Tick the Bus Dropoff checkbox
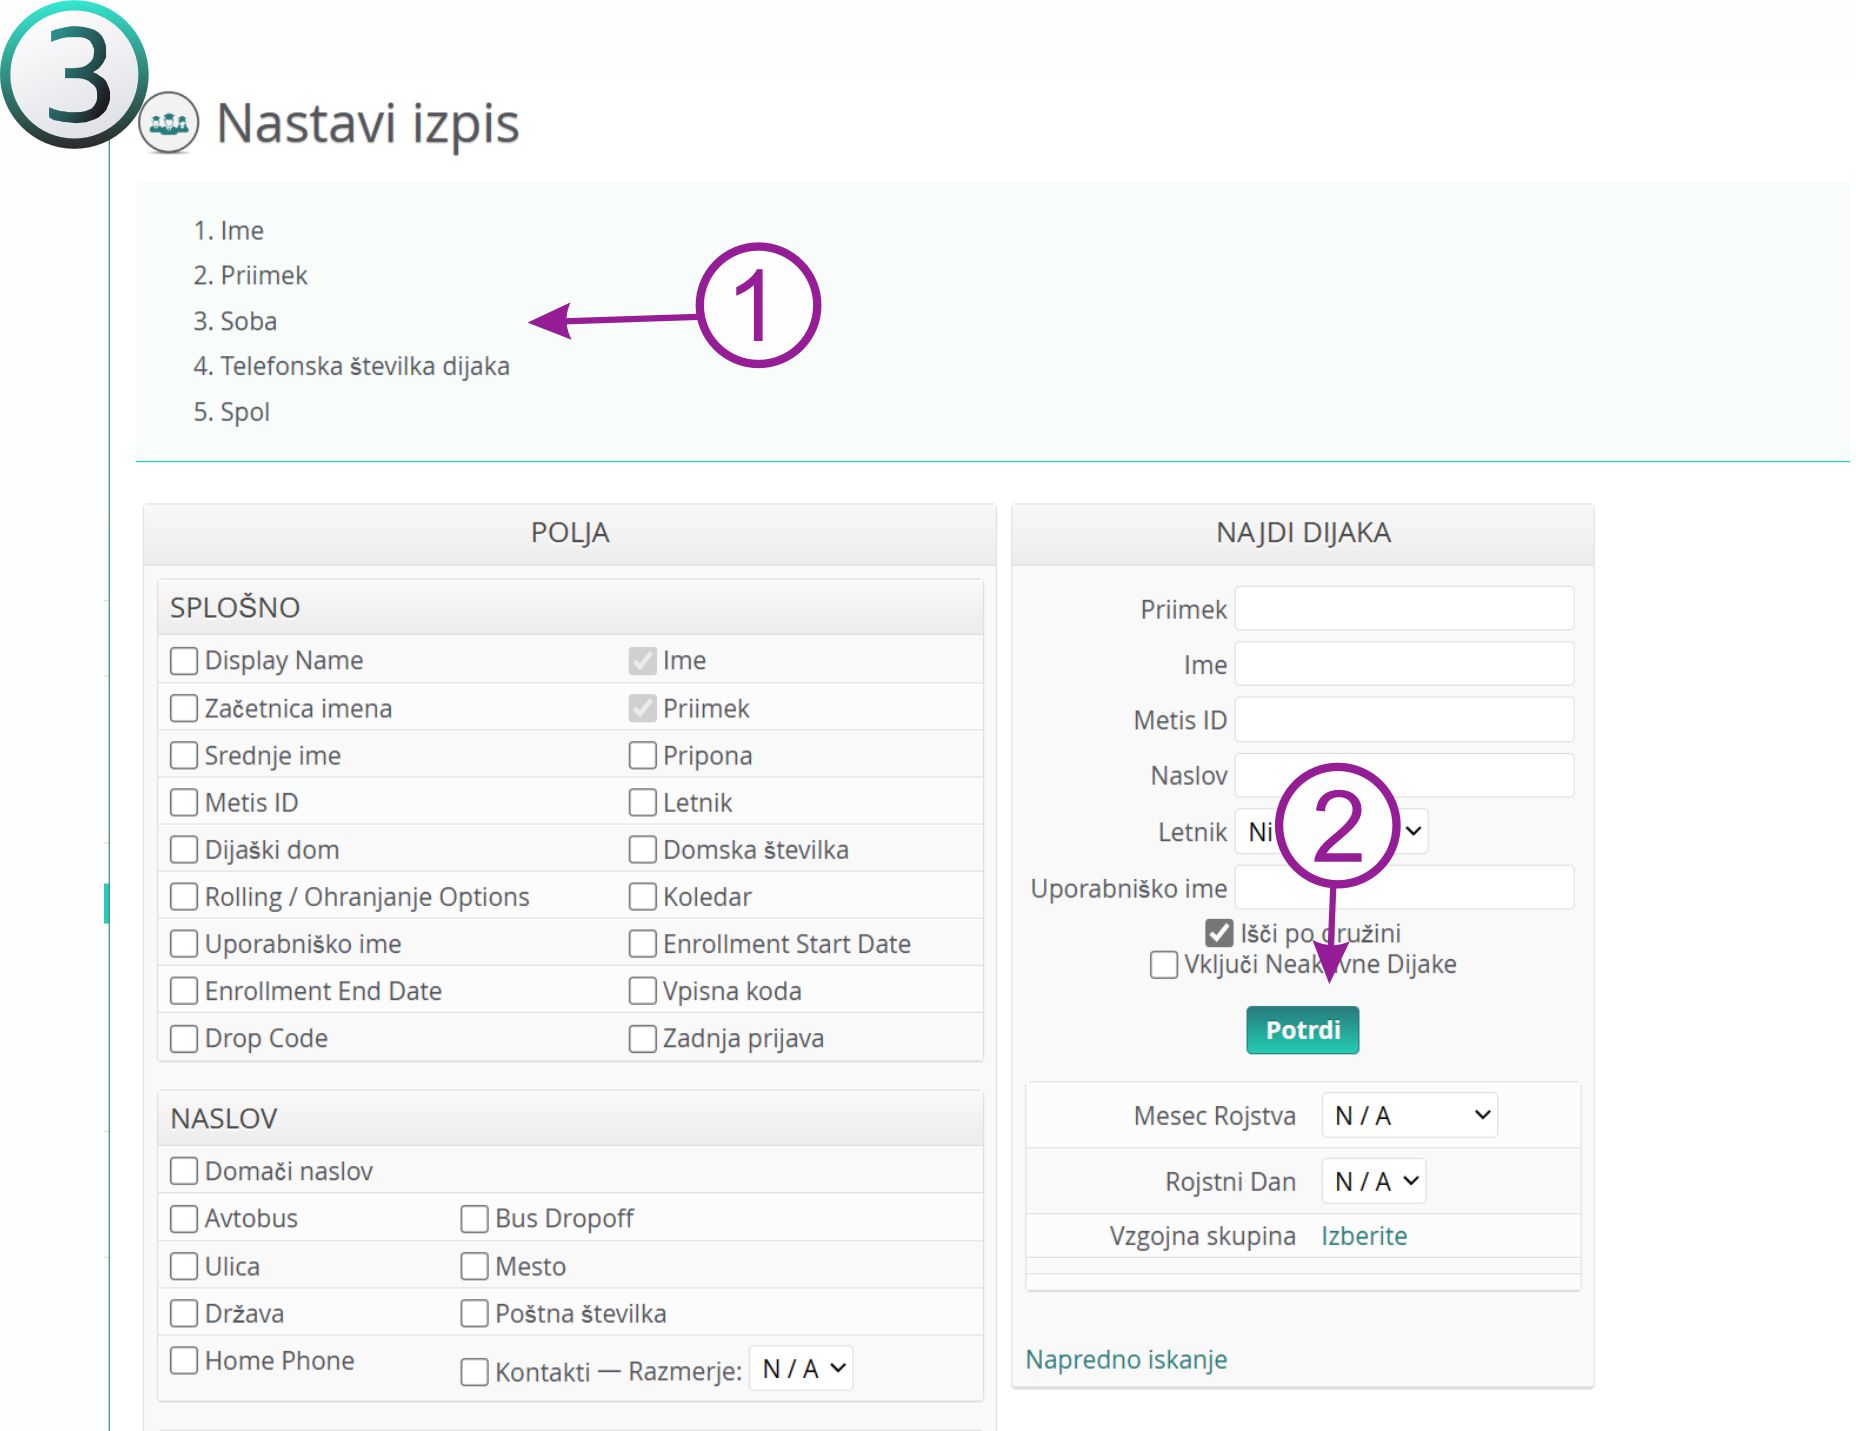Viewport: 1856px width, 1431px height. (x=474, y=1219)
